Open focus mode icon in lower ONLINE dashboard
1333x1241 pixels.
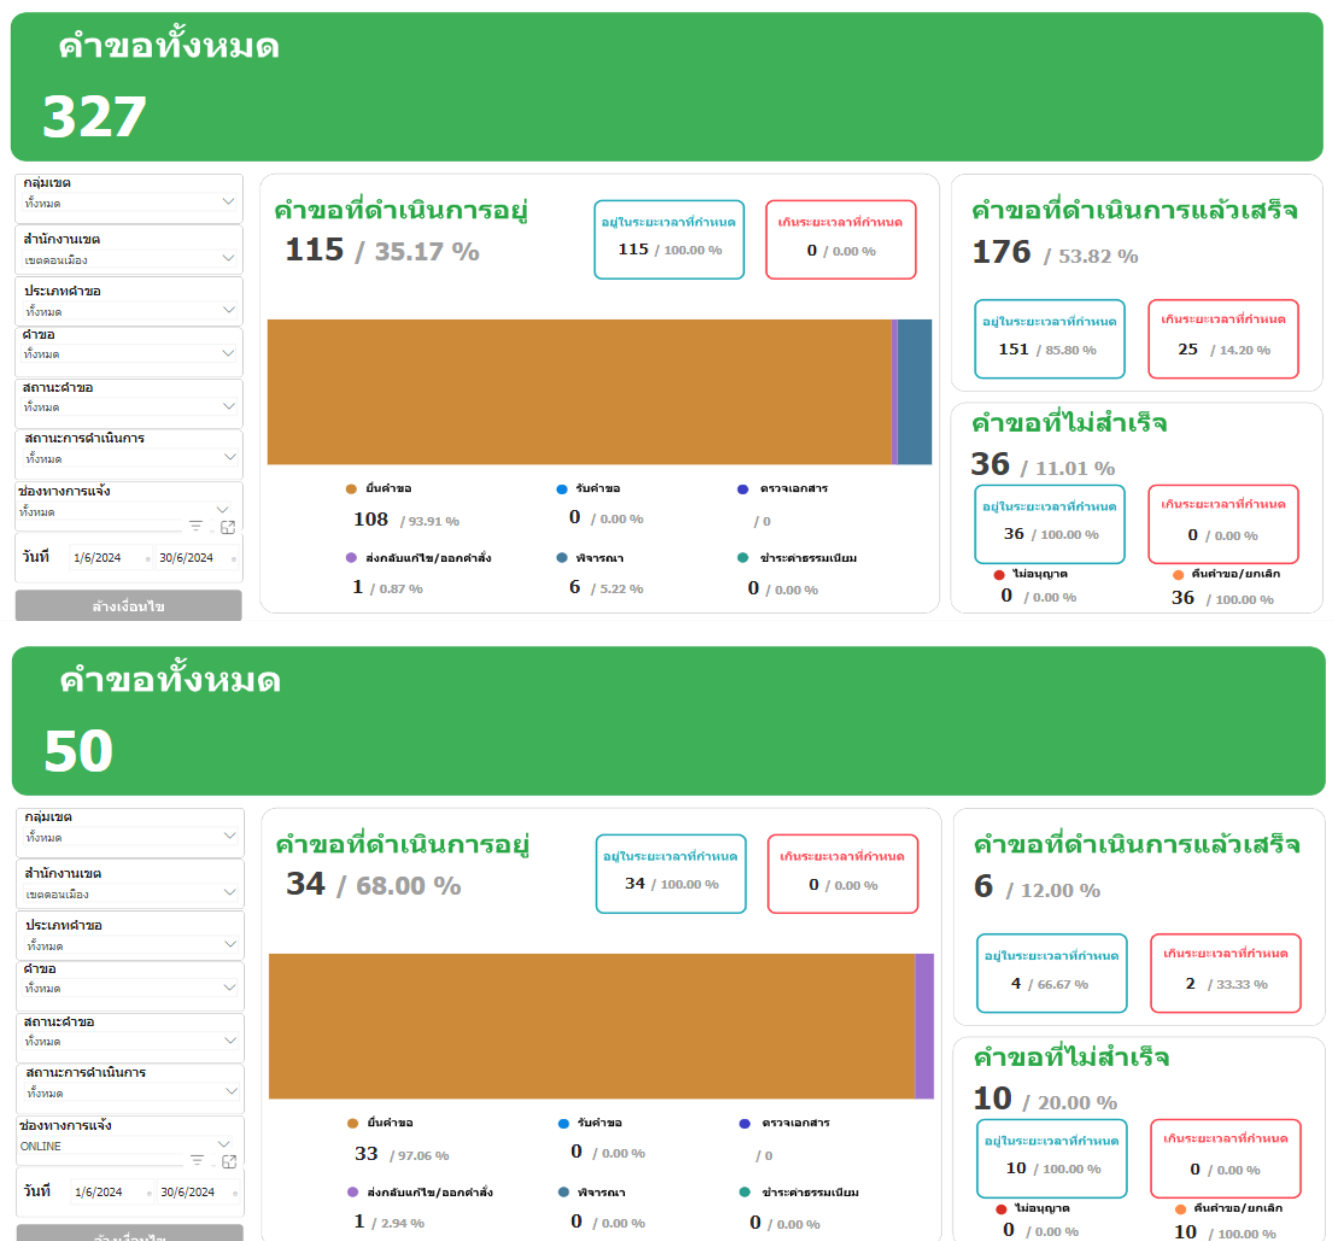pyautogui.click(x=229, y=1161)
